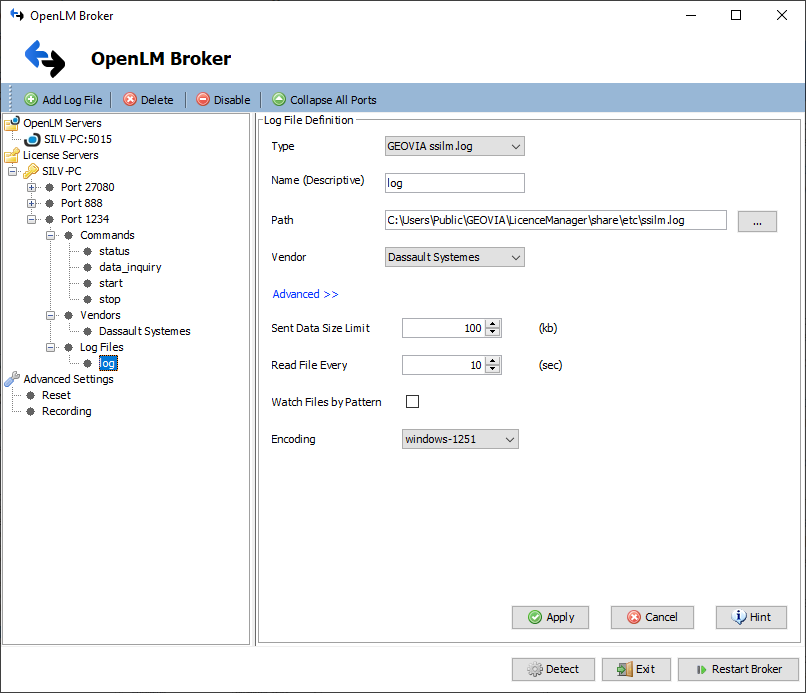Increase Sent Data Size Limit using its stepper
Viewport: 806px width, 693px height.
click(490, 322)
